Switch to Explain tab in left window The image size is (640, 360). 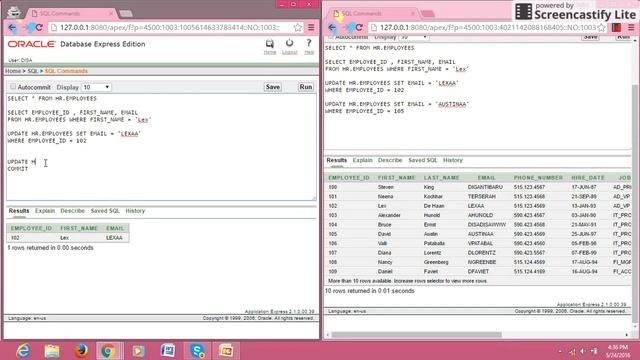pos(45,211)
